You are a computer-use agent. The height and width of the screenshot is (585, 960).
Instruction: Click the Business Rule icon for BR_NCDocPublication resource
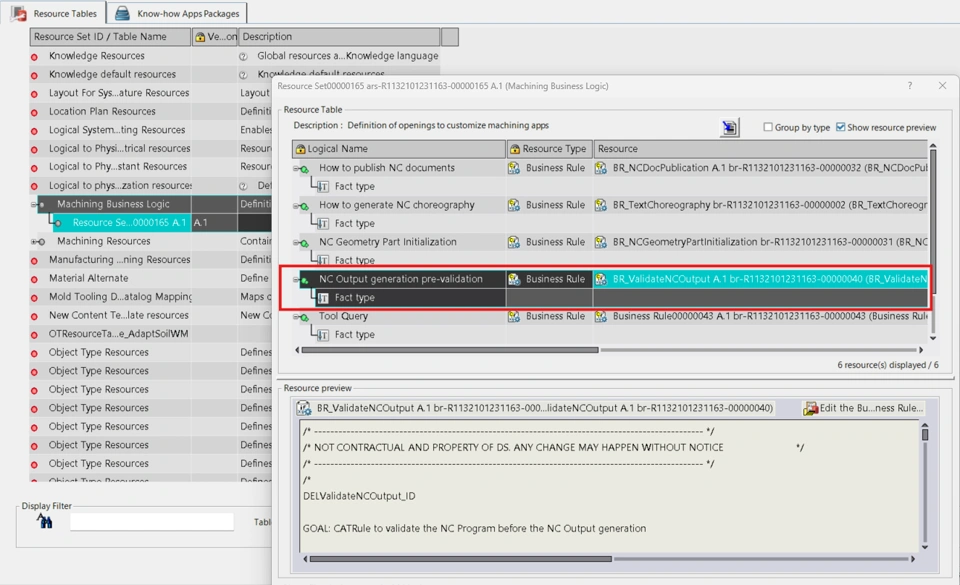coord(601,168)
